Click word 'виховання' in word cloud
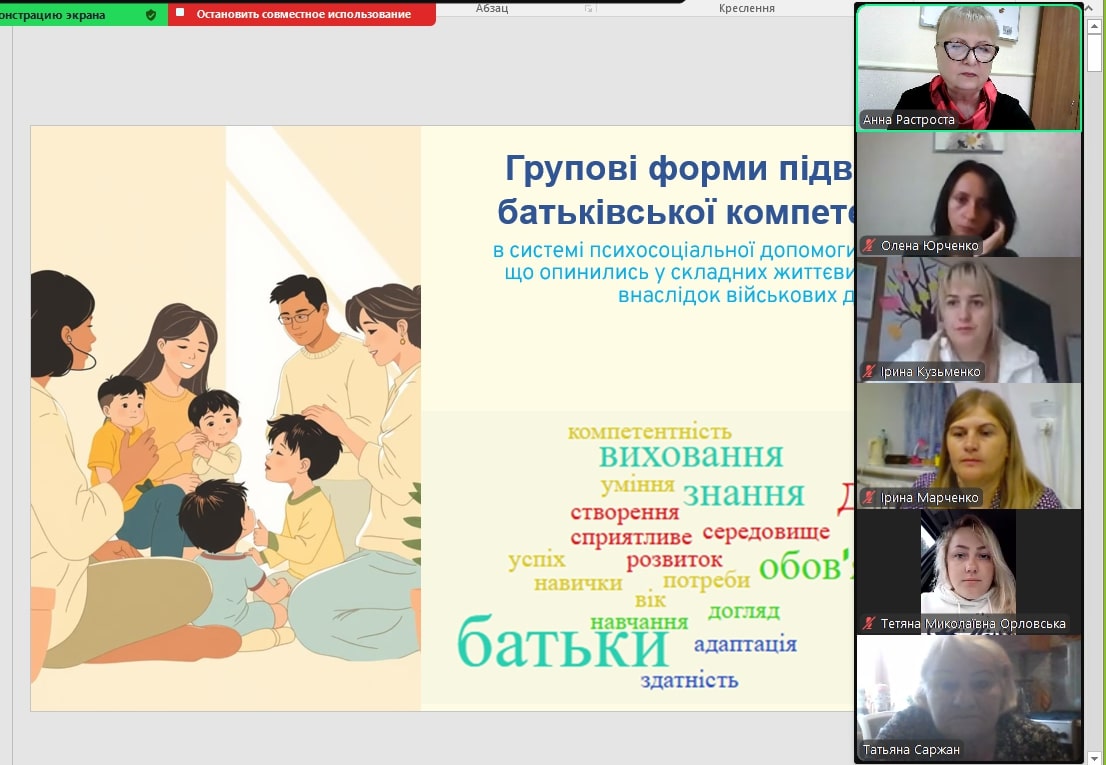 coord(691,456)
